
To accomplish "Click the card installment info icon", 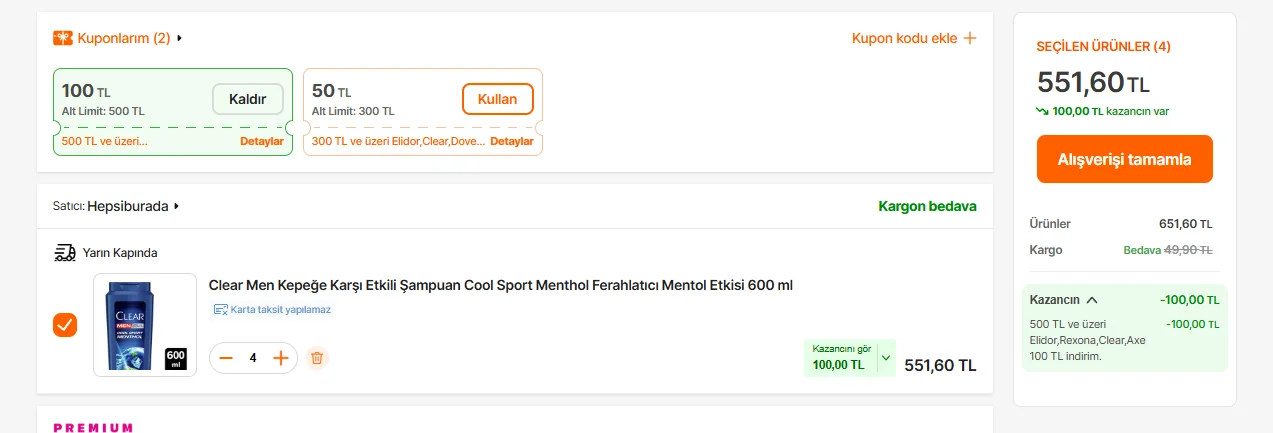I will pyautogui.click(x=221, y=310).
